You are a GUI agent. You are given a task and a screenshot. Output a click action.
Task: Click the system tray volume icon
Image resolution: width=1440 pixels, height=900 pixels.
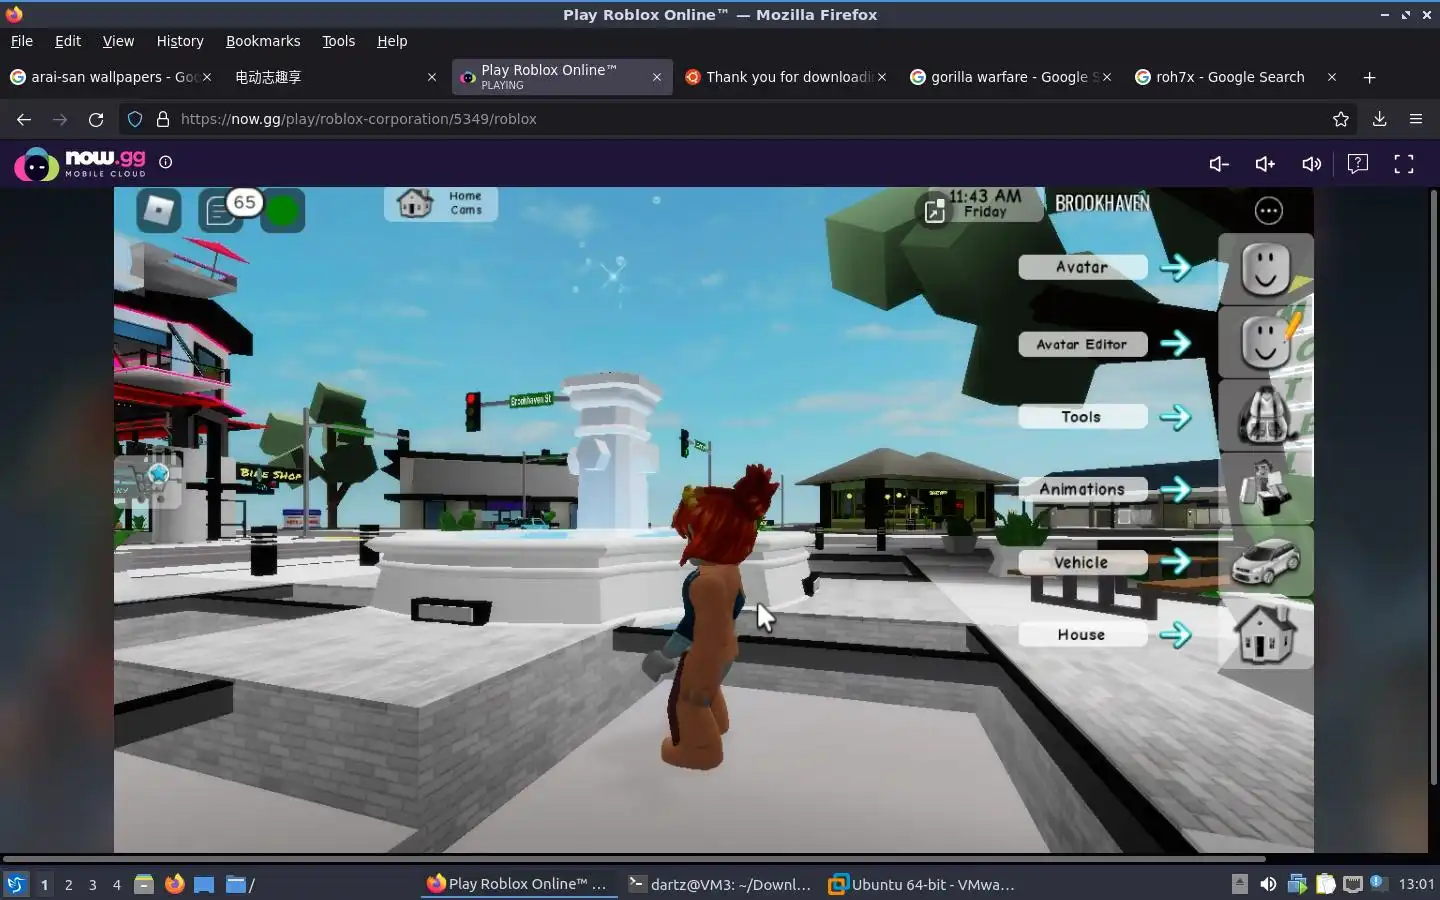(x=1268, y=884)
